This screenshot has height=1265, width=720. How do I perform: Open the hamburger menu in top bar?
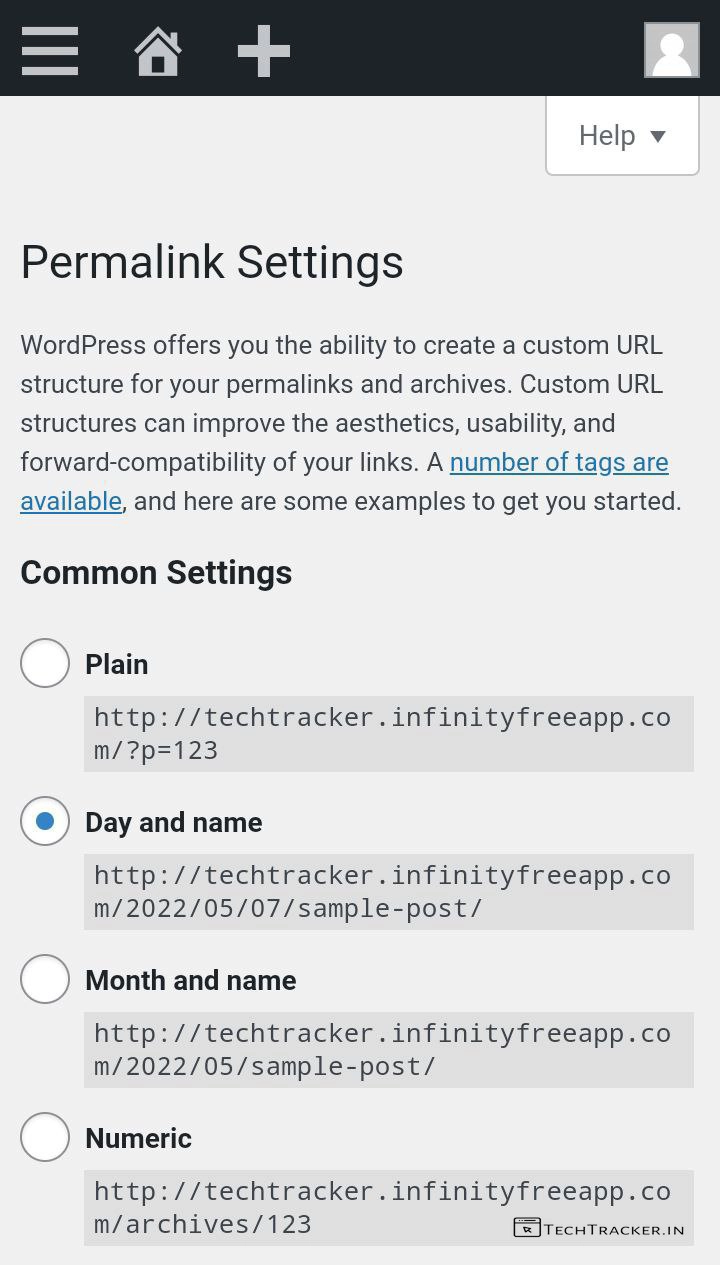[x=50, y=50]
